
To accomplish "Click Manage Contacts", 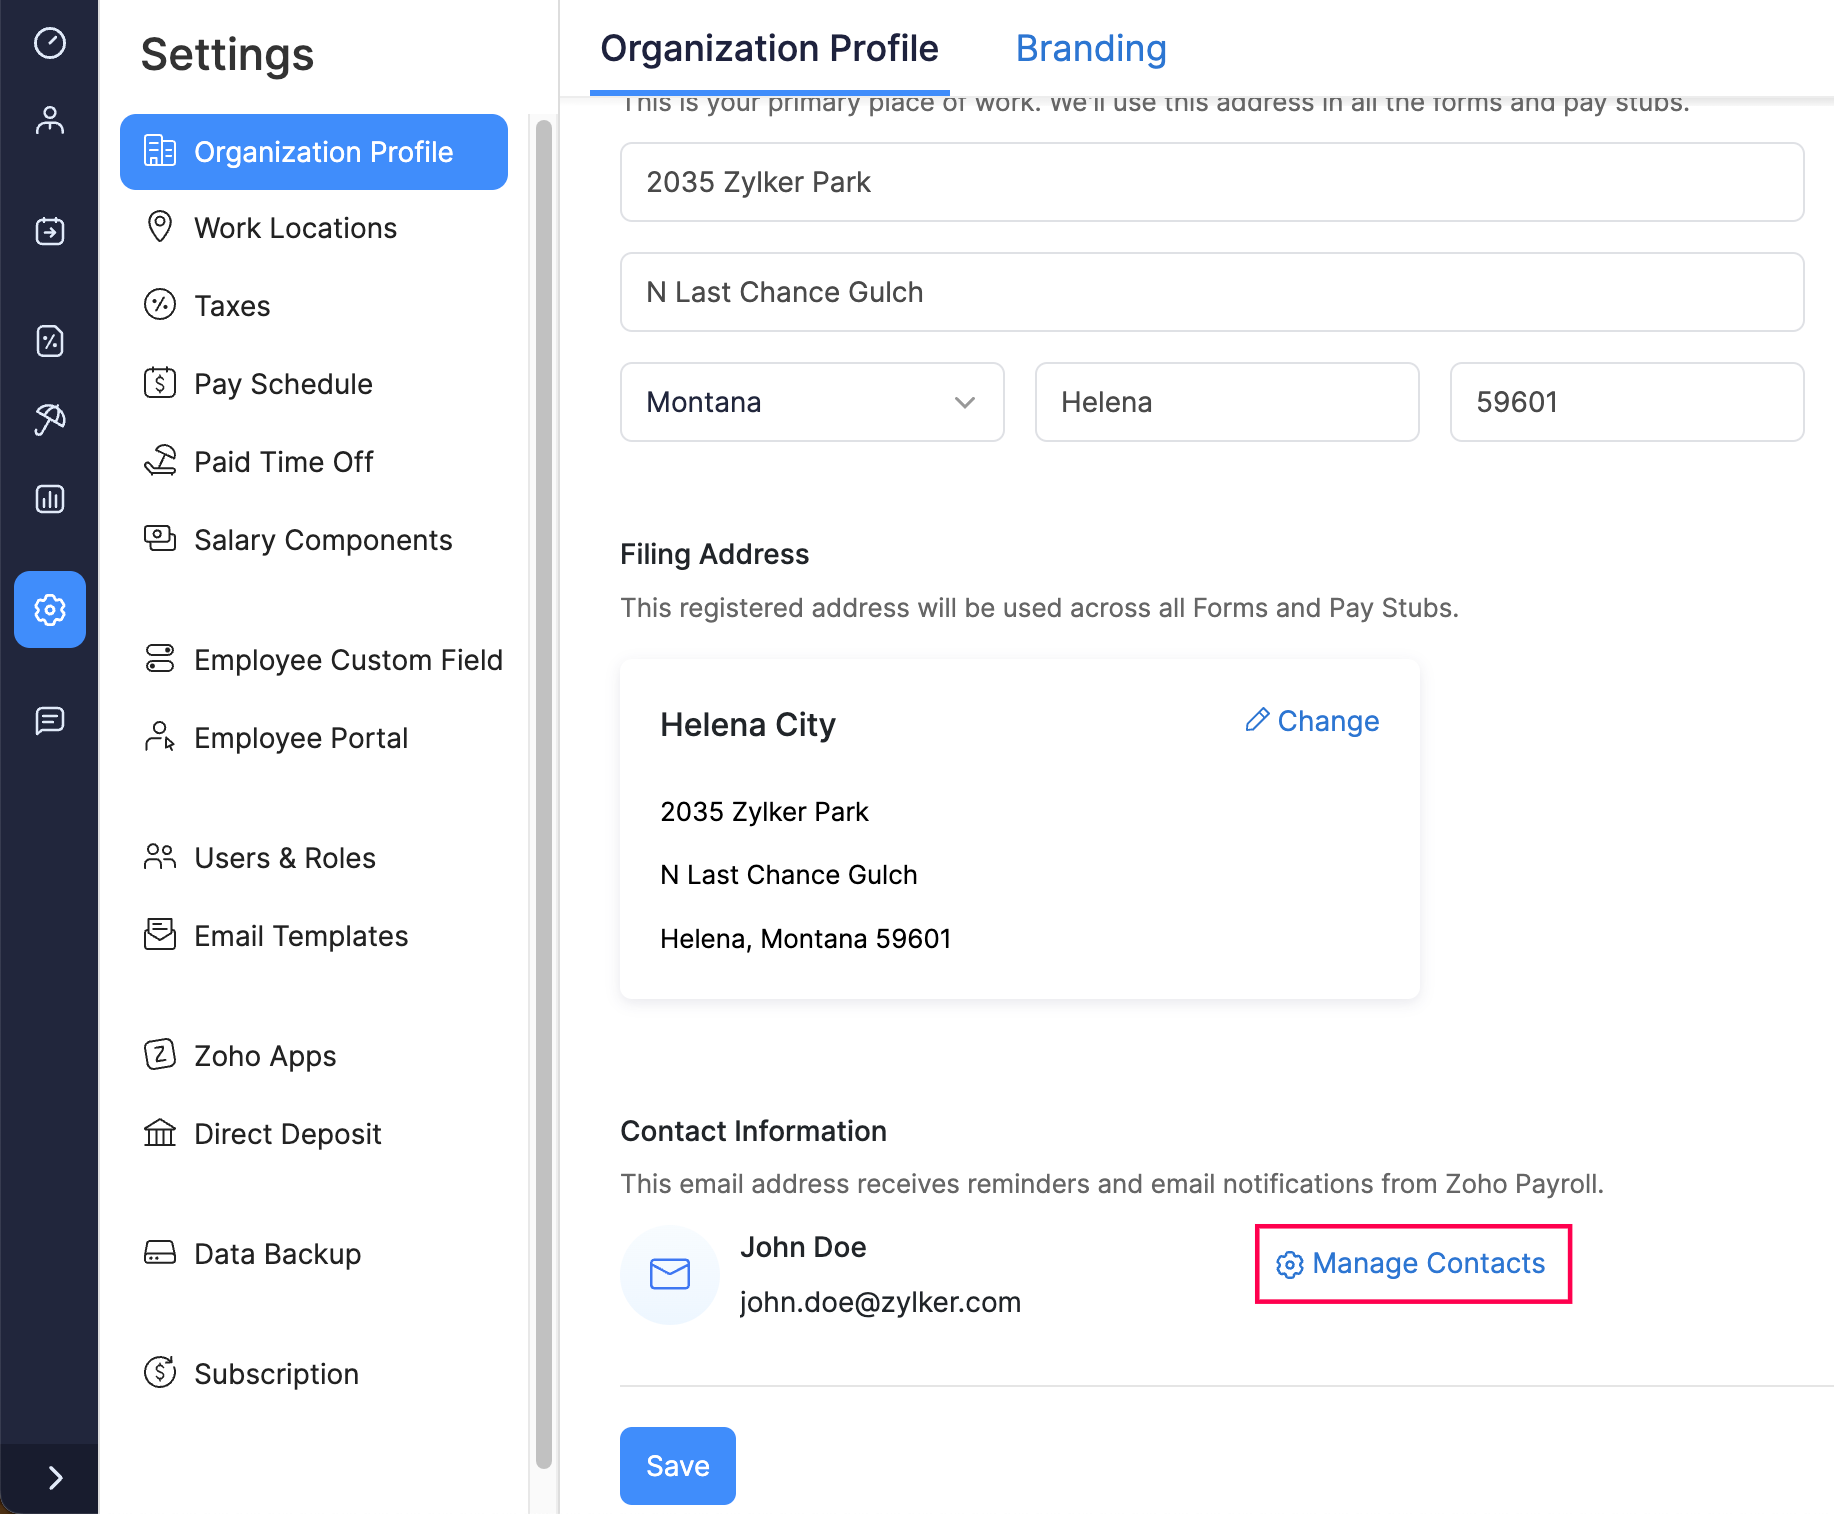I will click(1413, 1263).
